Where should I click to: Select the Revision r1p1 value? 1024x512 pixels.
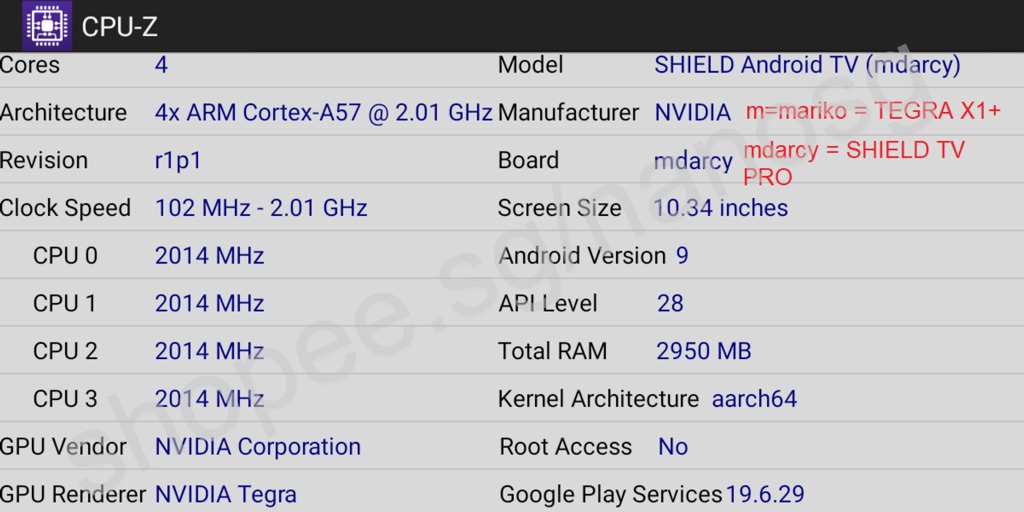click(177, 160)
